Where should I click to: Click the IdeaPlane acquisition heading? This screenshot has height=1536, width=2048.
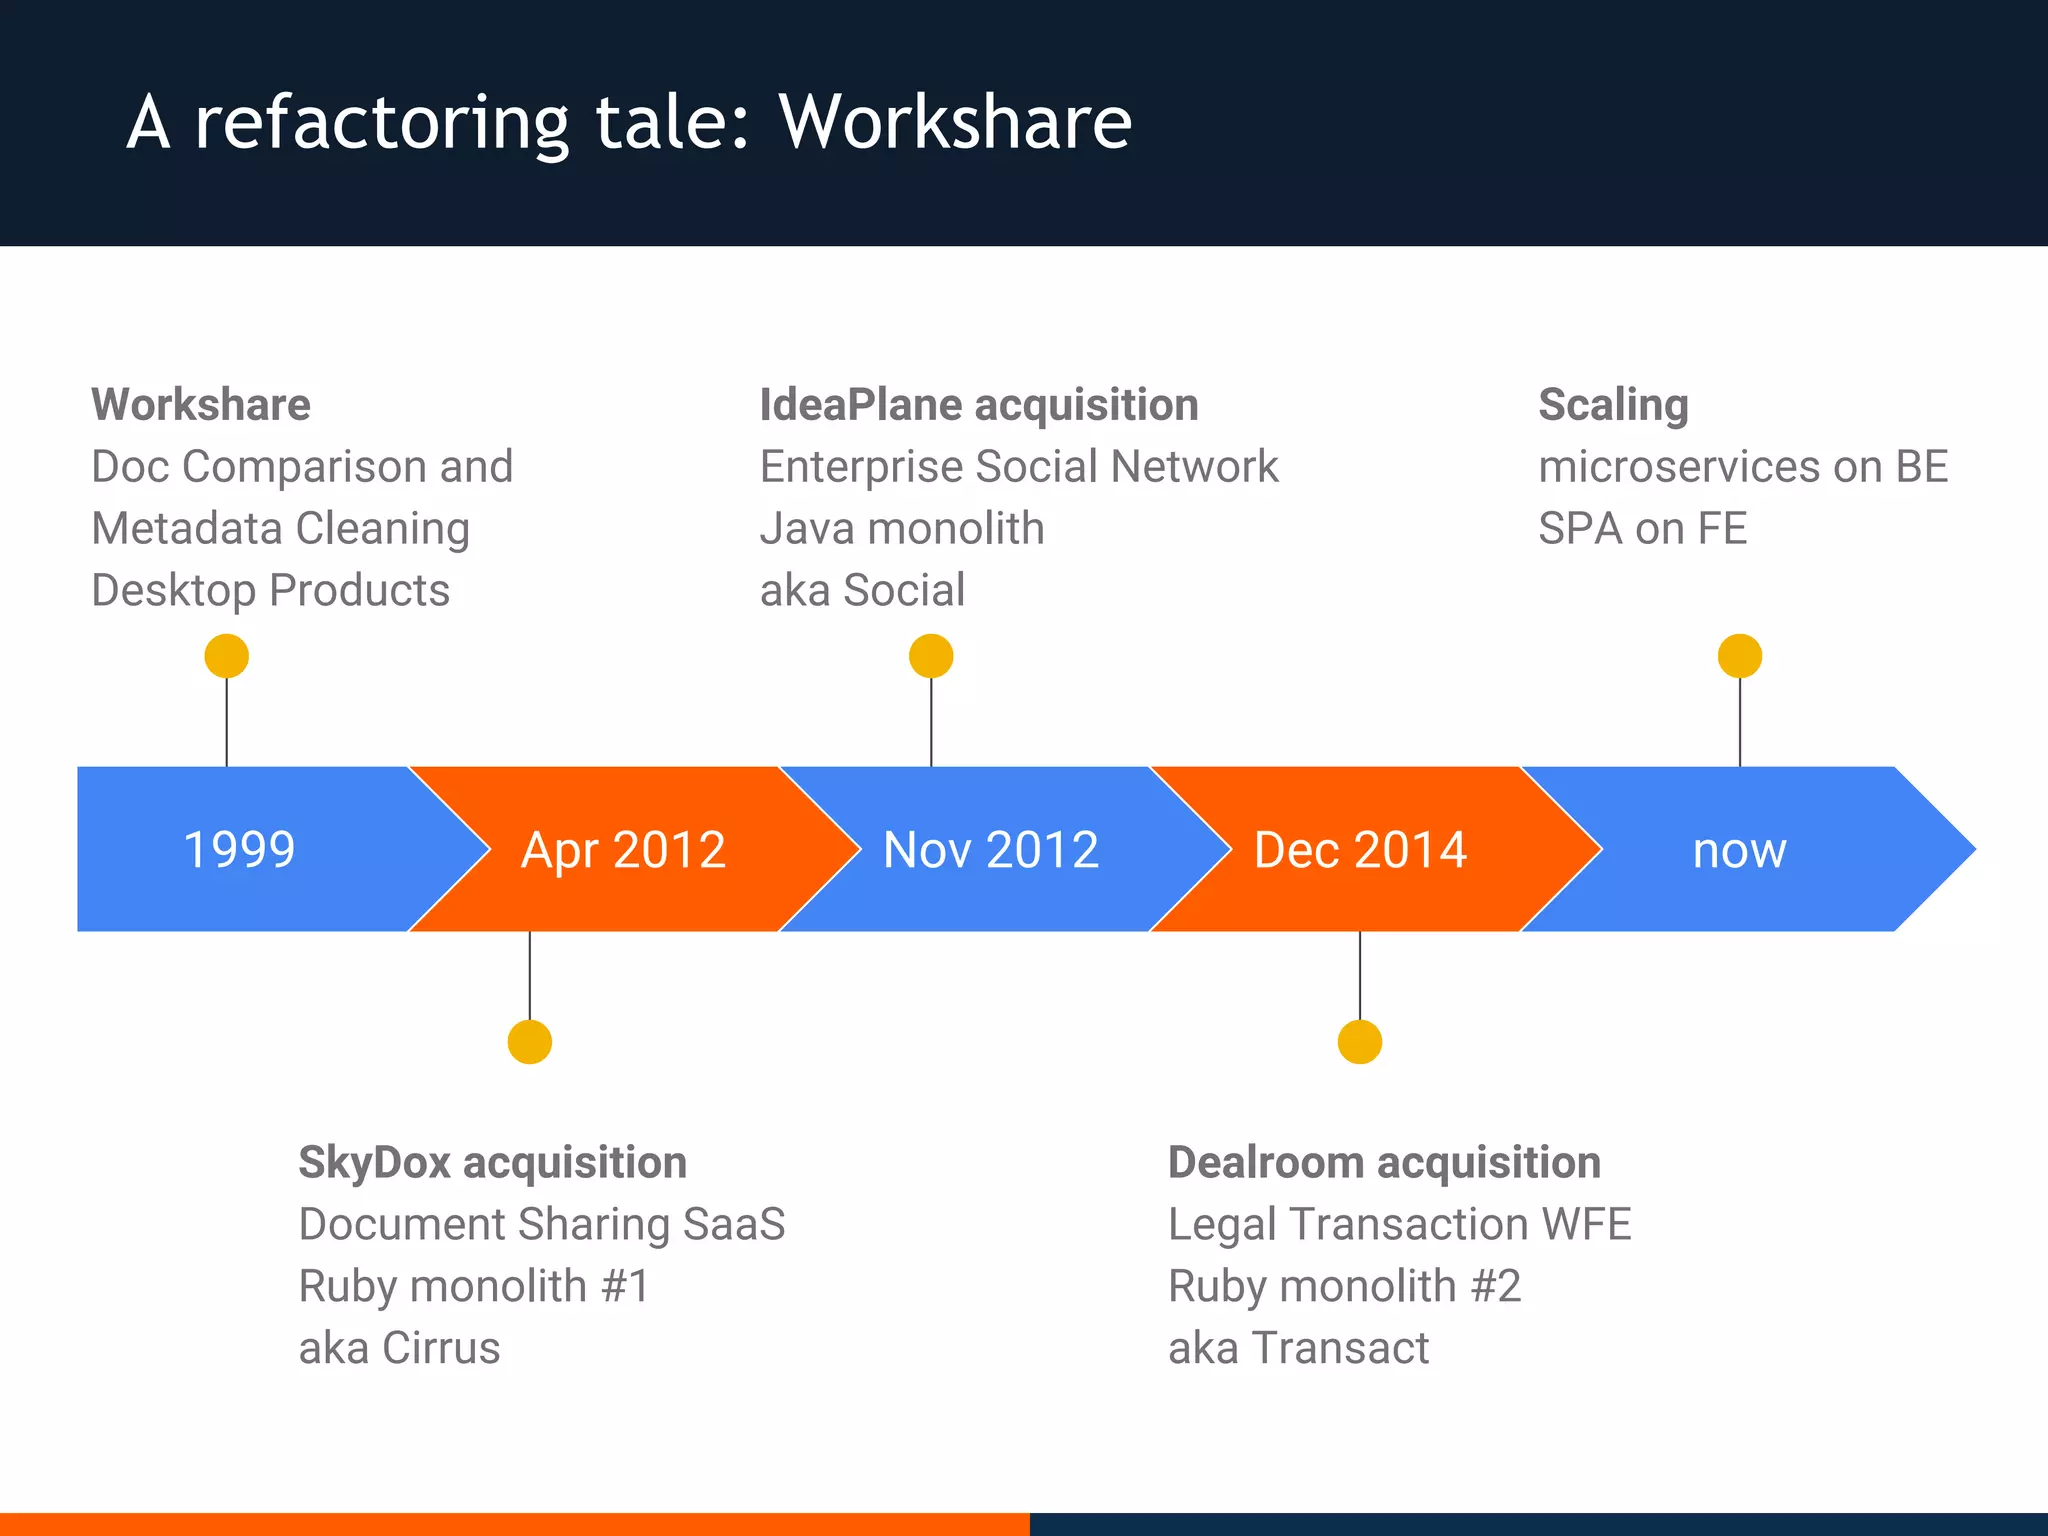[x=979, y=405]
